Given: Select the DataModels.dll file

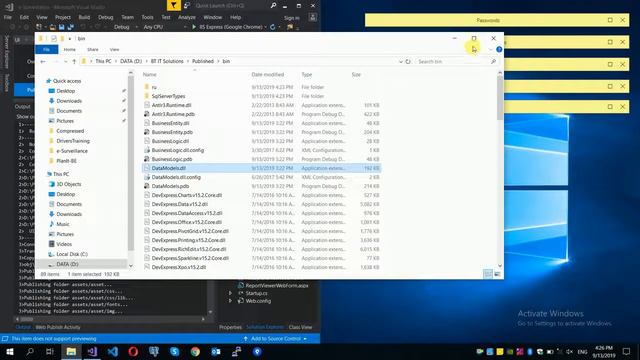Looking at the screenshot, I should tap(261, 168).
